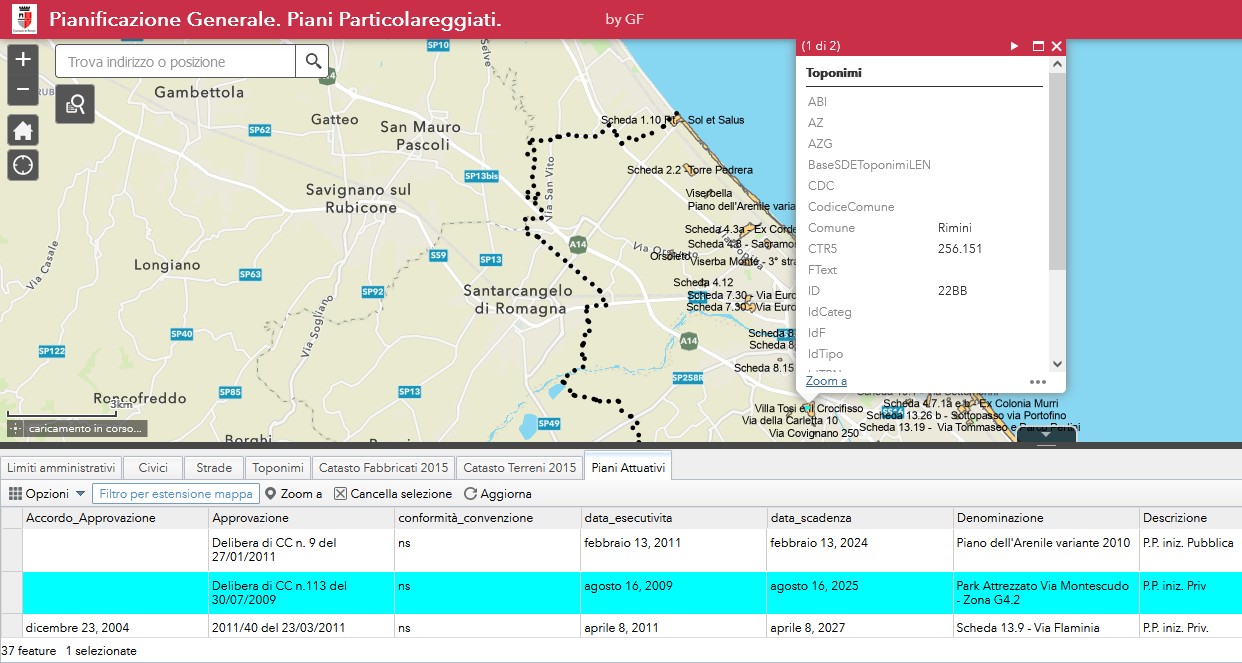Screen dimensions: 1242x663
Task: Expand the Opzioni dropdown arrow
Action: [80, 494]
